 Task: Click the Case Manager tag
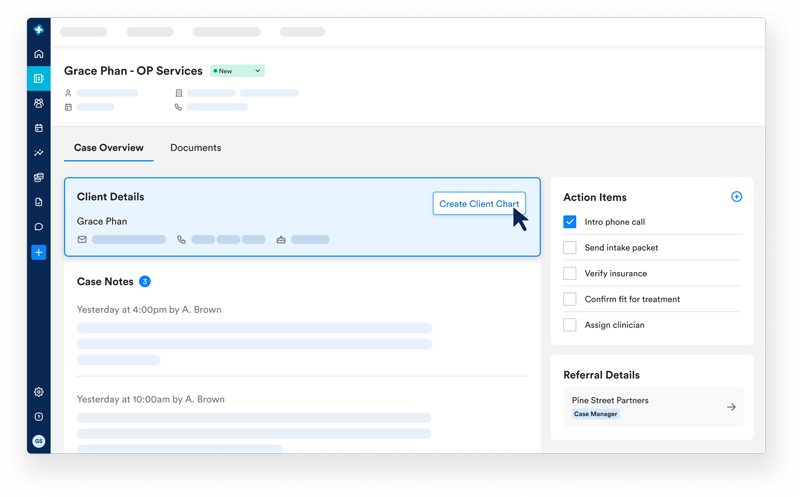[x=595, y=414]
